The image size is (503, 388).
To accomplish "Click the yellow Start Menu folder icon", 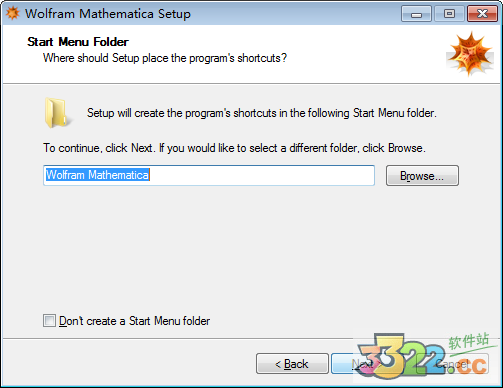I will coord(57,113).
